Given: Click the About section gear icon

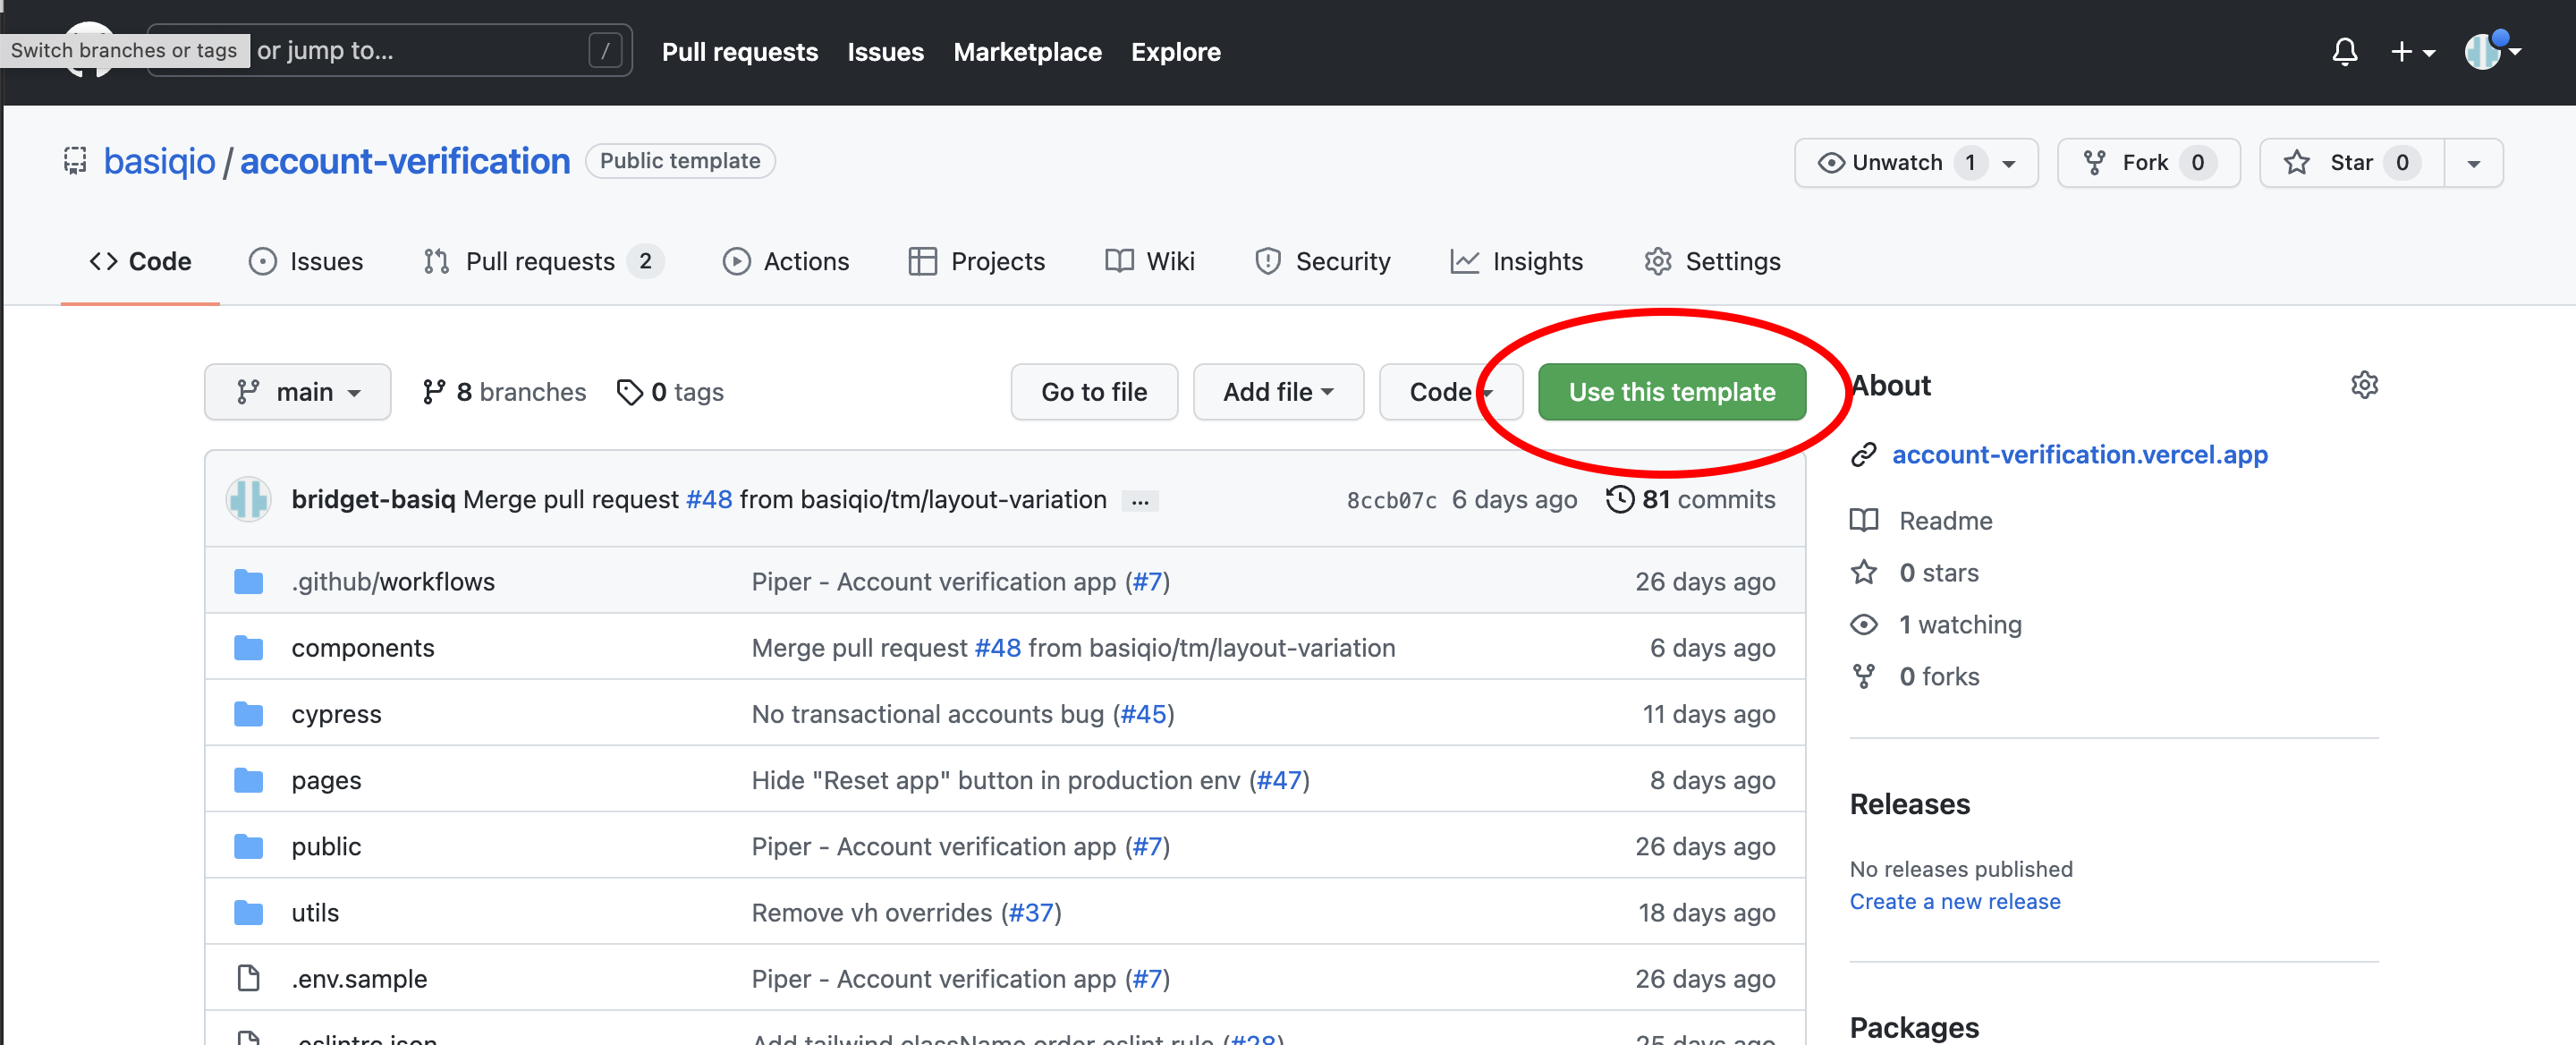Looking at the screenshot, I should [2363, 385].
